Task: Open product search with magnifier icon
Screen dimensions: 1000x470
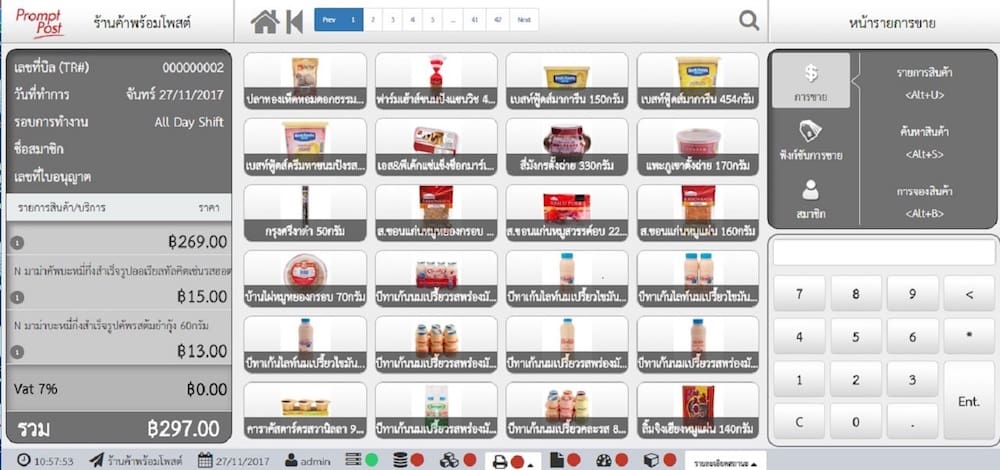Action: pos(748,20)
